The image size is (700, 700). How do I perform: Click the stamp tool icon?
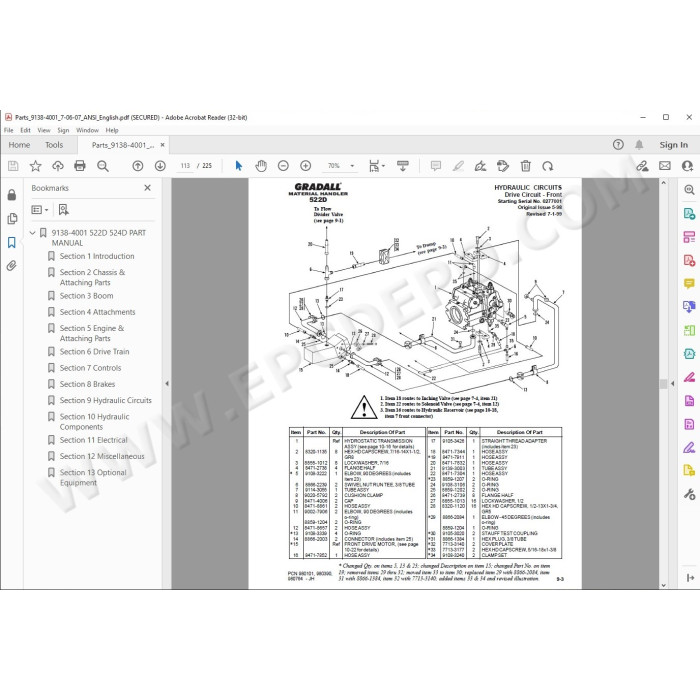pyautogui.click(x=503, y=166)
